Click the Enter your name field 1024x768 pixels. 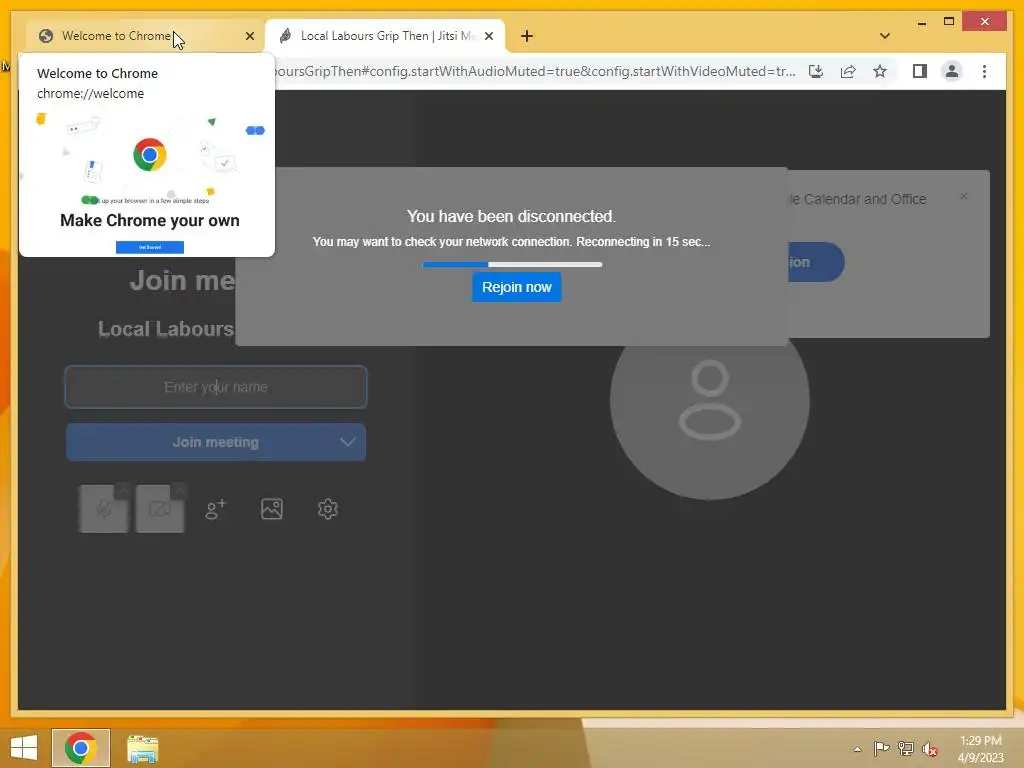click(216, 387)
